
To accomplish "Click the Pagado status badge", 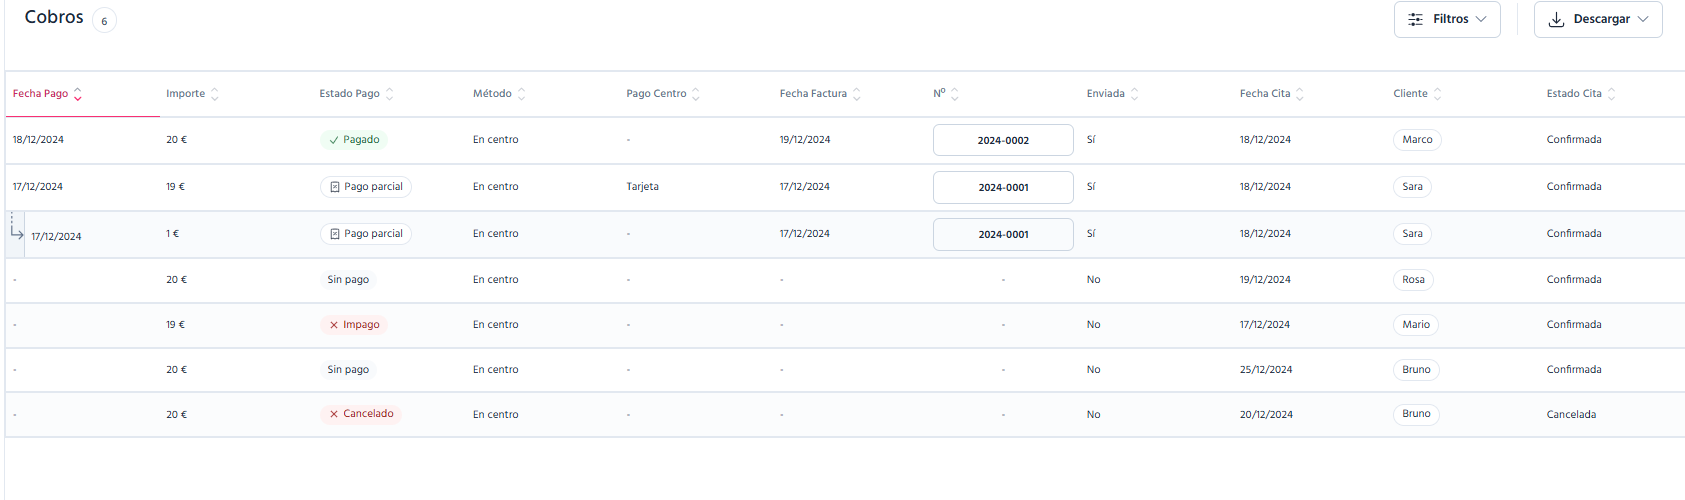I will 354,140.
